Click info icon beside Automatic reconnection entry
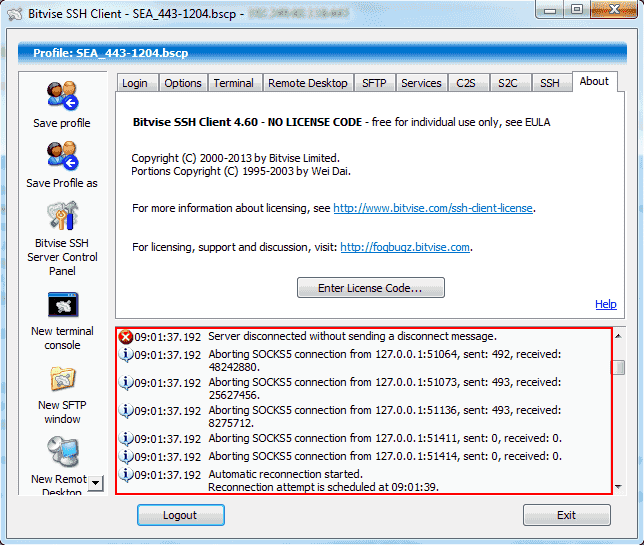Image resolution: width=644 pixels, height=545 pixels. click(x=126, y=474)
